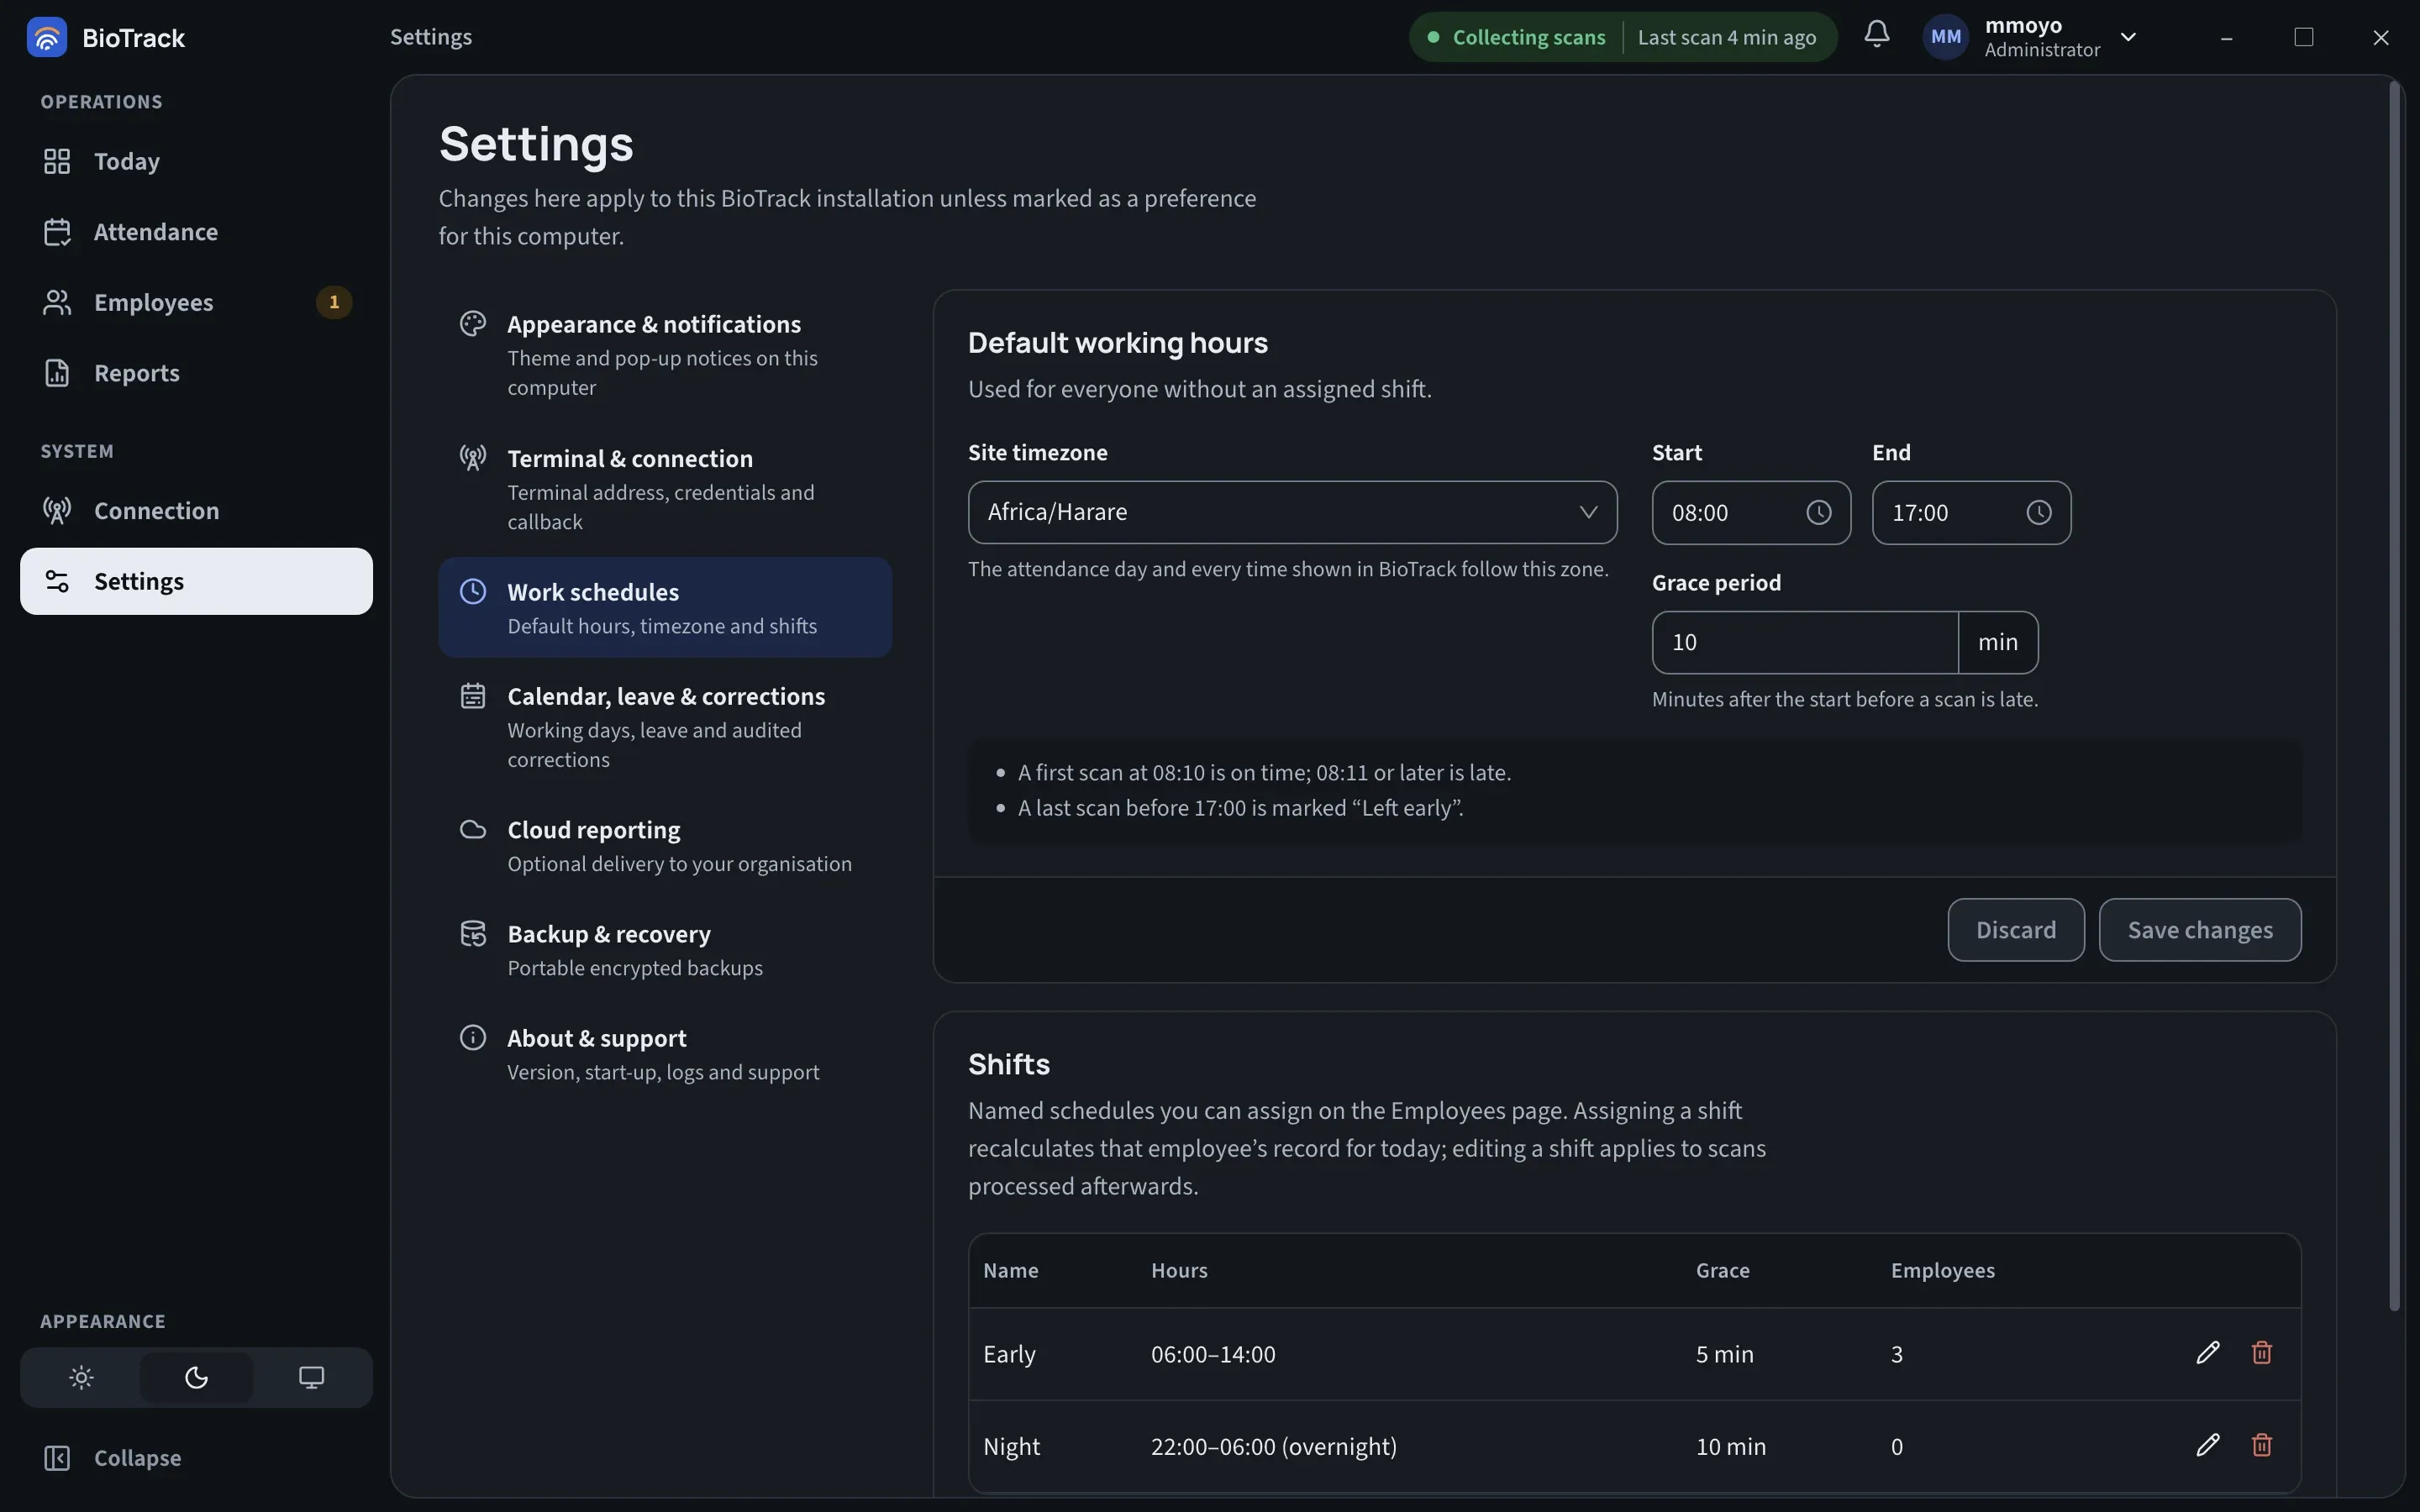2420x1512 pixels.
Task: Delete the Night shift
Action: pyautogui.click(x=2261, y=1445)
